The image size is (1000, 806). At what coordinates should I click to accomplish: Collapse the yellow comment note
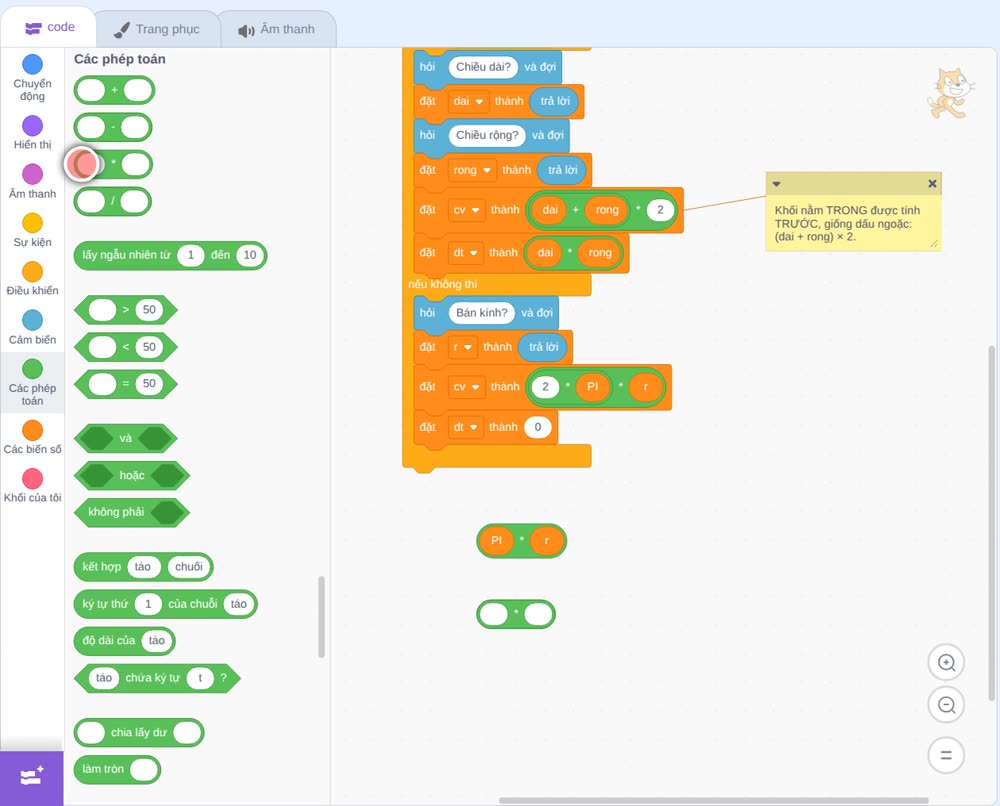(x=776, y=184)
